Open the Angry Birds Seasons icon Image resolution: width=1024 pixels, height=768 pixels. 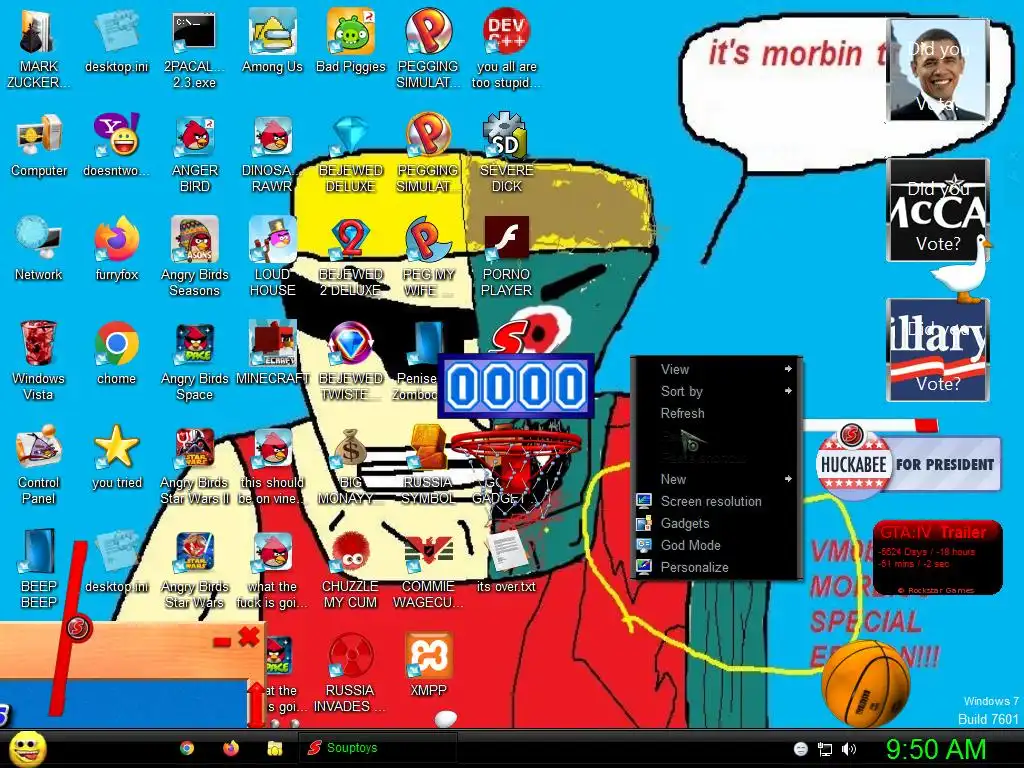(x=195, y=257)
